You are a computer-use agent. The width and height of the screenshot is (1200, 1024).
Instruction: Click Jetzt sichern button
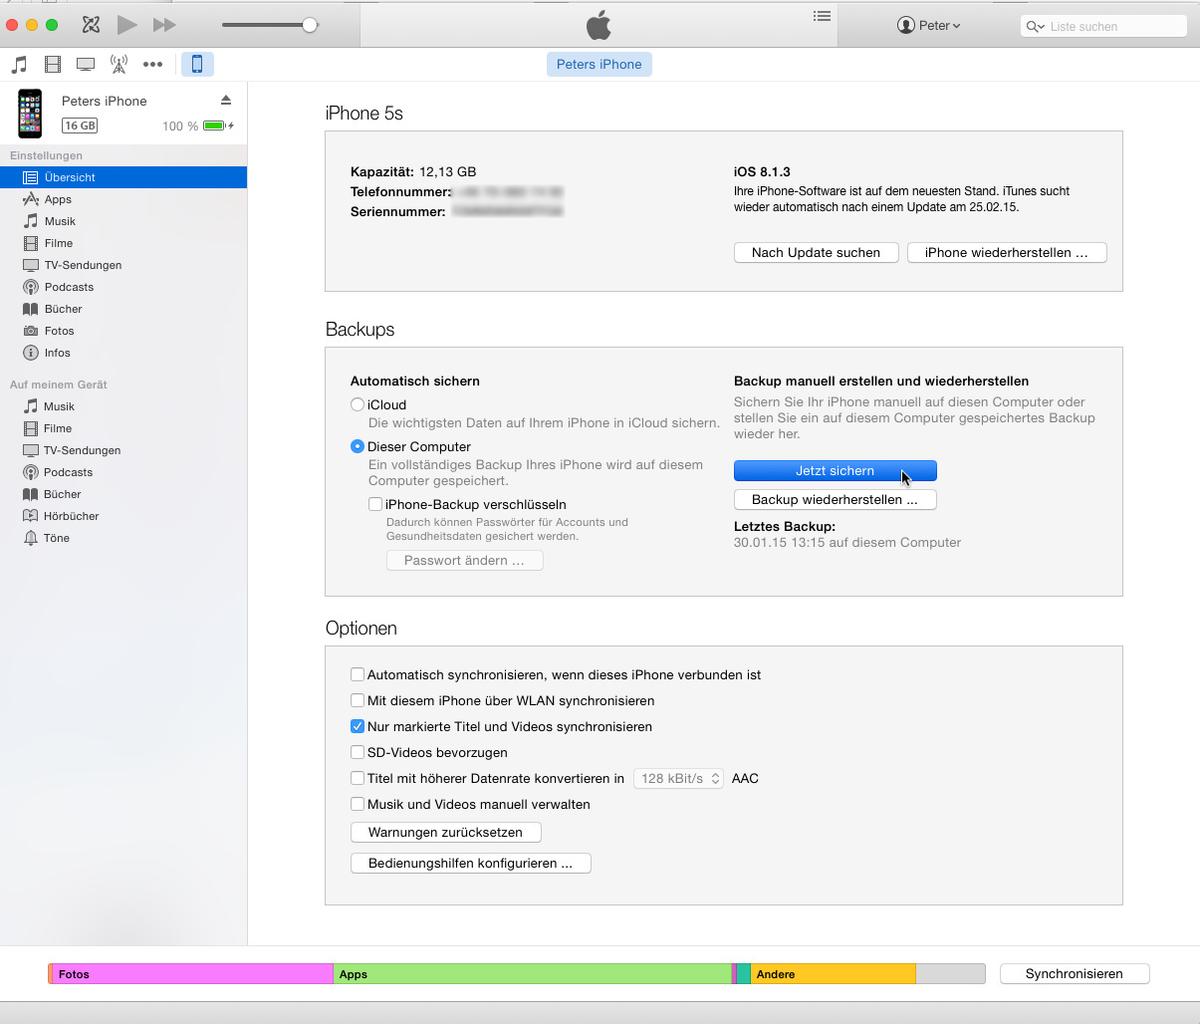[835, 471]
